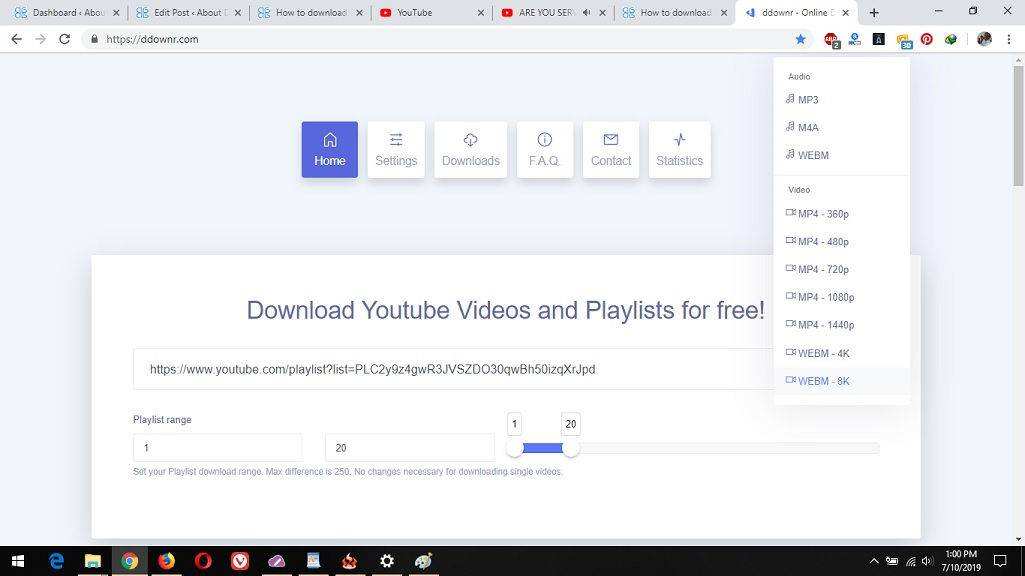1025x576 pixels.
Task: Click the Chrome taskbar icon
Action: pyautogui.click(x=129, y=561)
